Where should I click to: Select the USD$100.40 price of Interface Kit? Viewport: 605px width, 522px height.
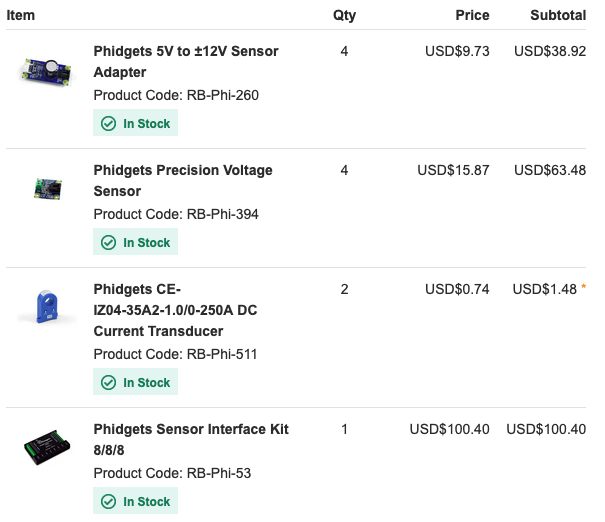tap(449, 429)
